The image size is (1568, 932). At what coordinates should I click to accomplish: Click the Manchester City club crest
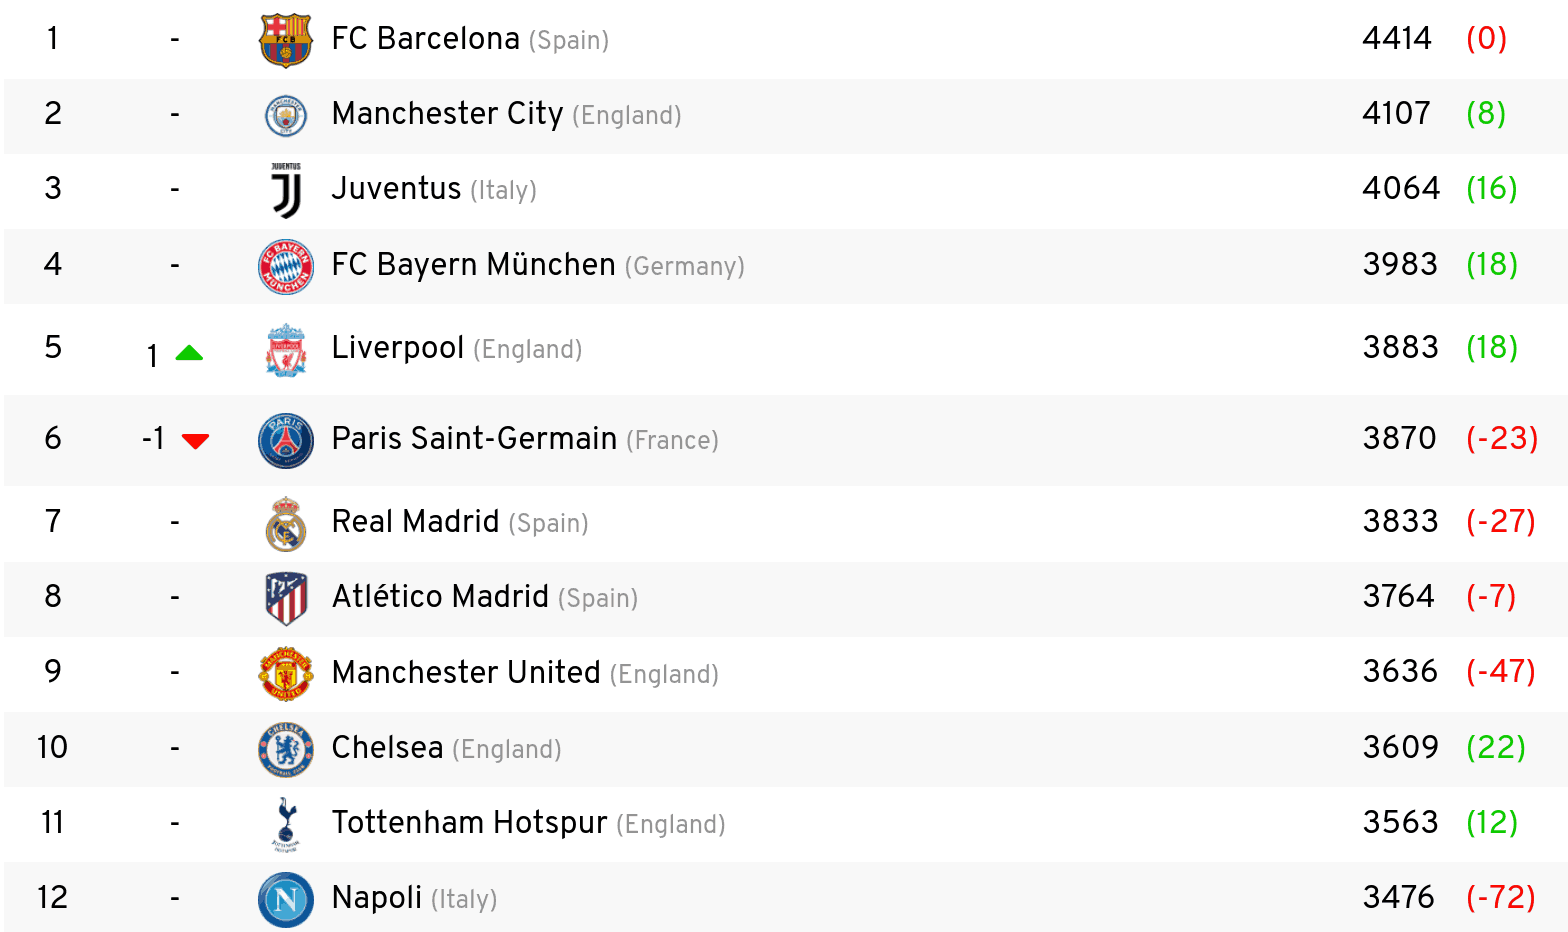point(286,116)
